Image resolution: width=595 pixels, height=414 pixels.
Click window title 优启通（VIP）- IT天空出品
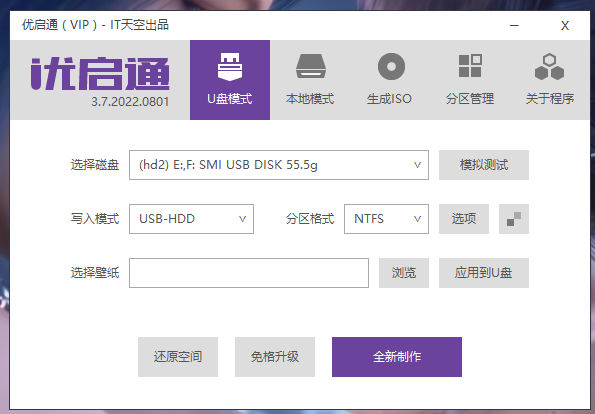coord(95,25)
